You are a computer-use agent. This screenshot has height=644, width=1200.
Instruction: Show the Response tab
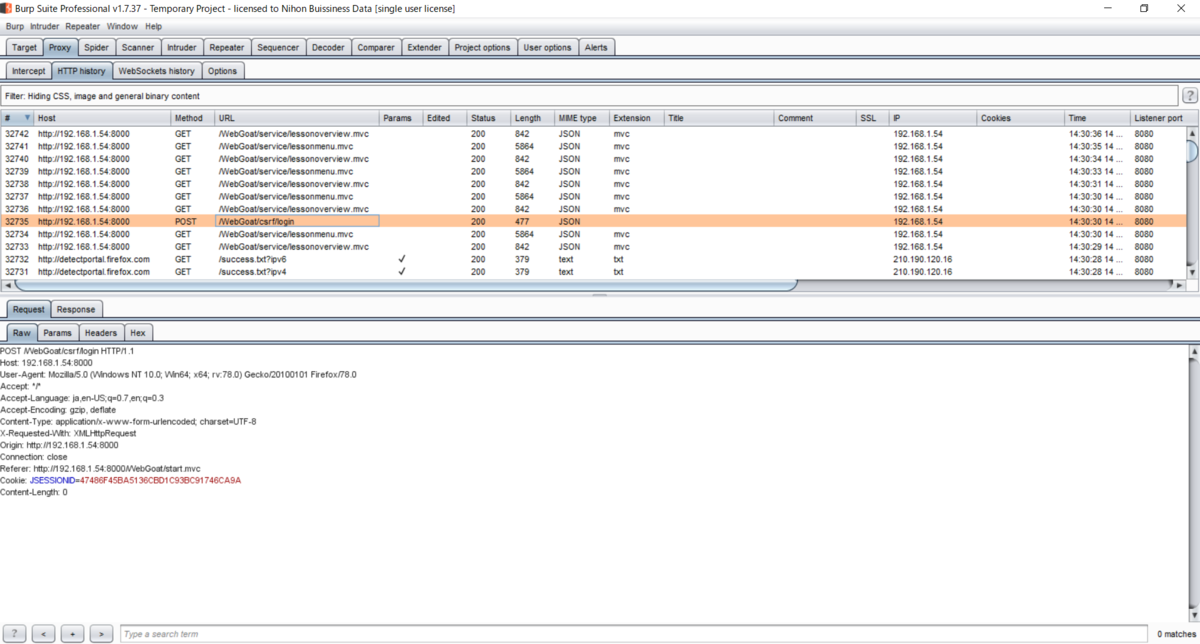pos(76,309)
